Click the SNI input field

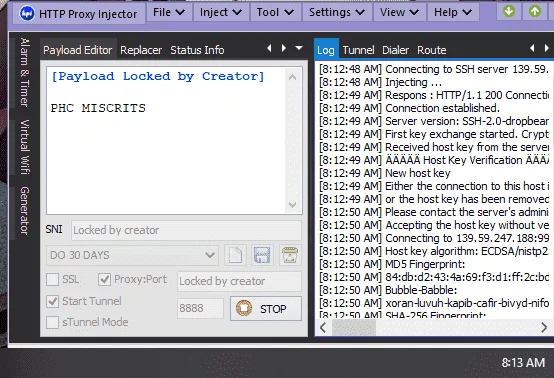(x=186, y=230)
